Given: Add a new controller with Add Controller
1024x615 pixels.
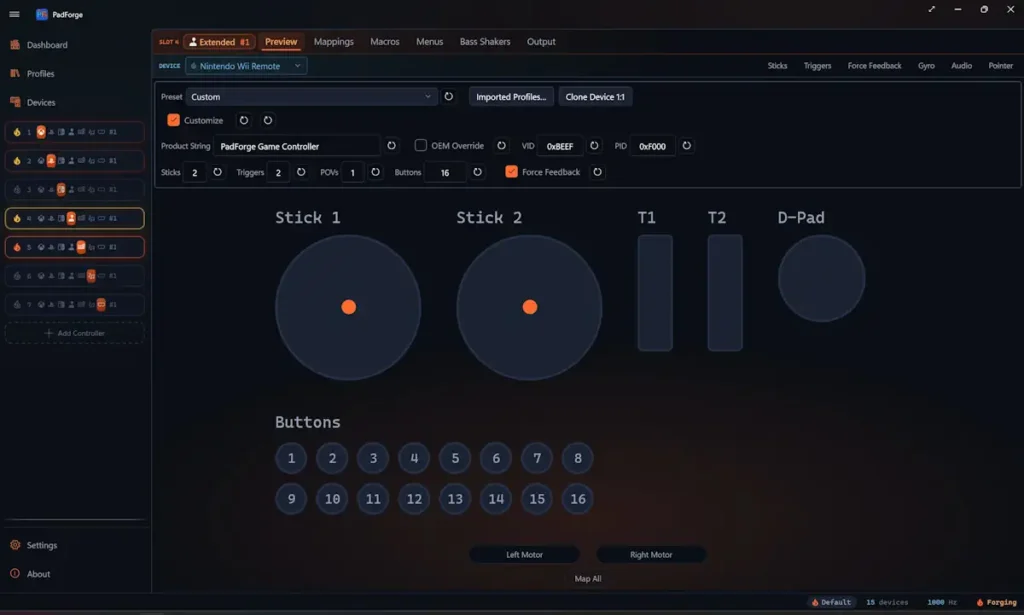Looking at the screenshot, I should (74, 333).
